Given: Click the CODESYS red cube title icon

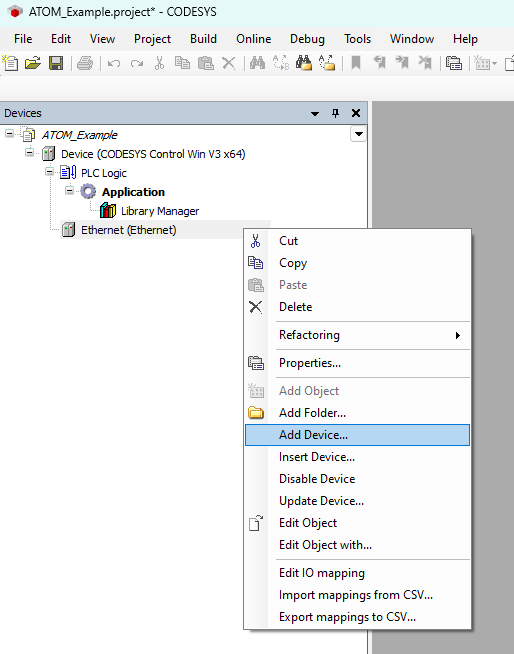Looking at the screenshot, I should tap(15, 12).
